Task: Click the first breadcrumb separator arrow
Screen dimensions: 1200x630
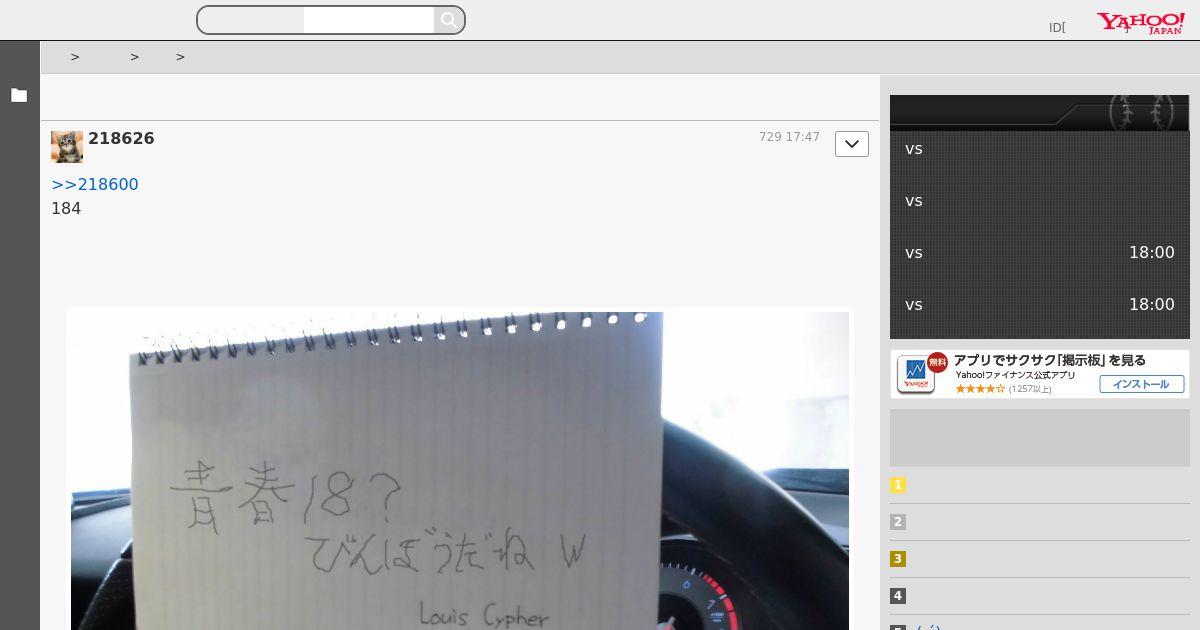Action: (x=75, y=57)
